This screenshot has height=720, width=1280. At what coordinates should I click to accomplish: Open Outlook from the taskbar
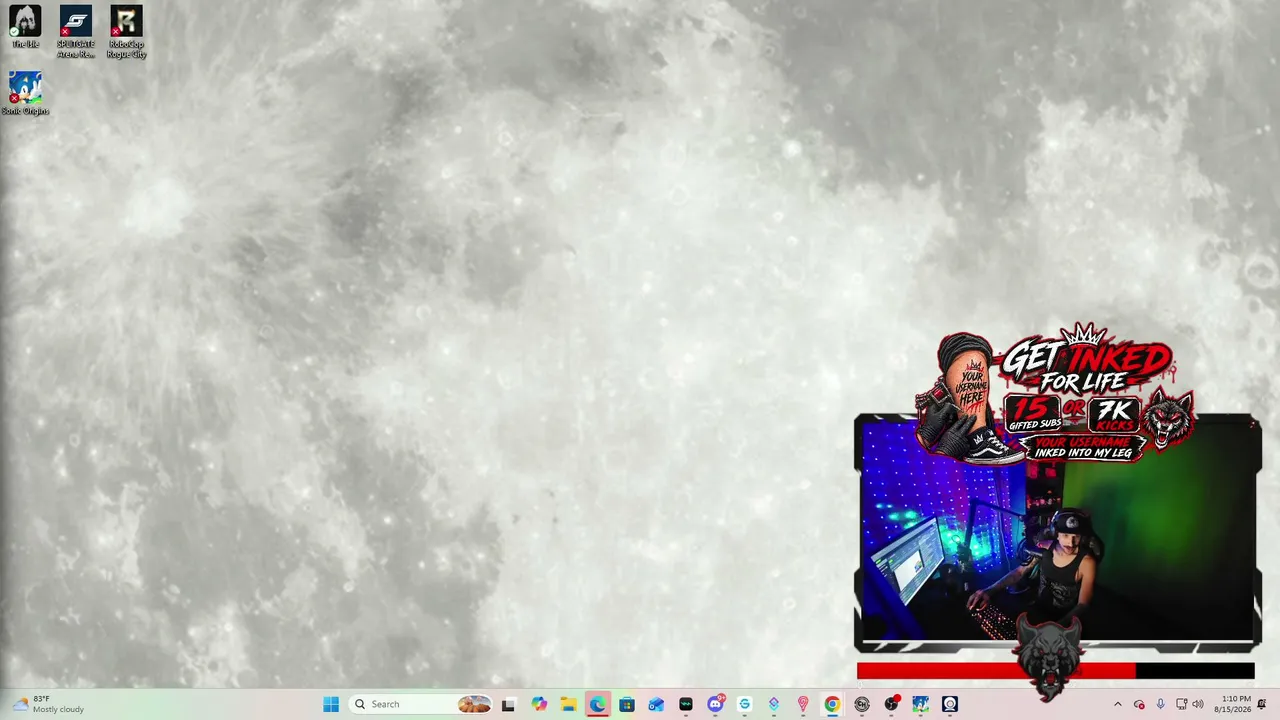[656, 704]
